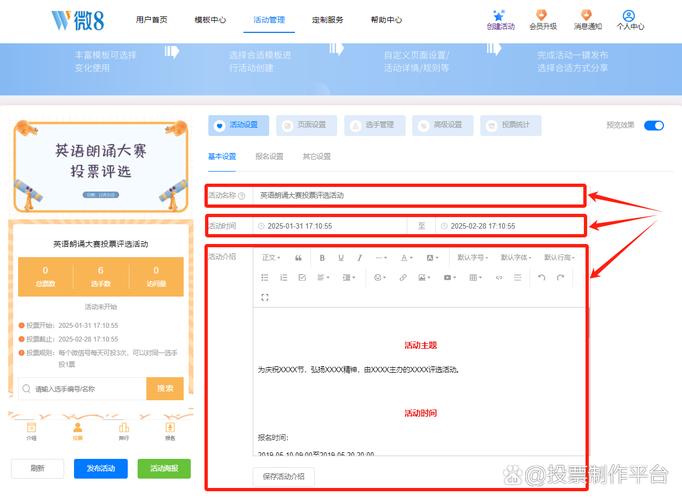Image resolution: width=682 pixels, height=500 pixels.
Task: Click the blockquote icon in editor toolbar
Action: click(298, 258)
